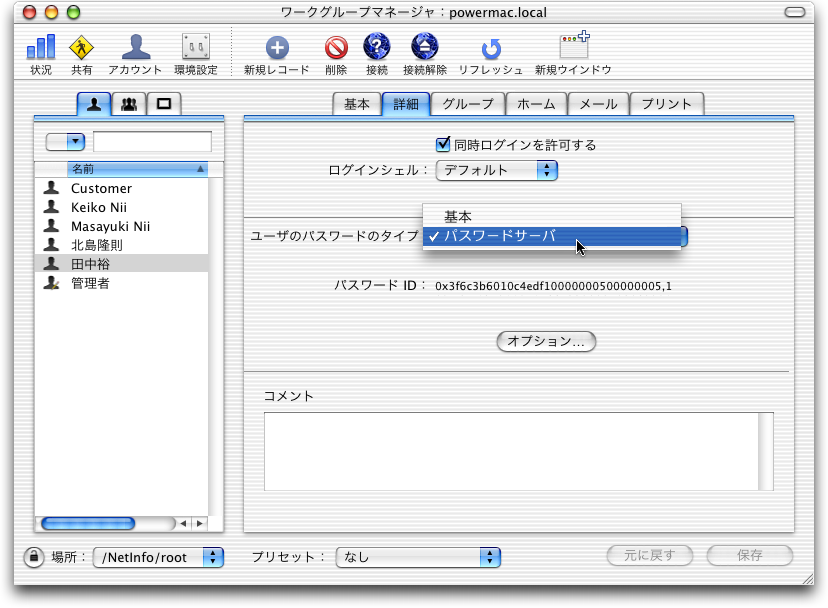
Task: Click the オプション... button
Action: tap(546, 341)
